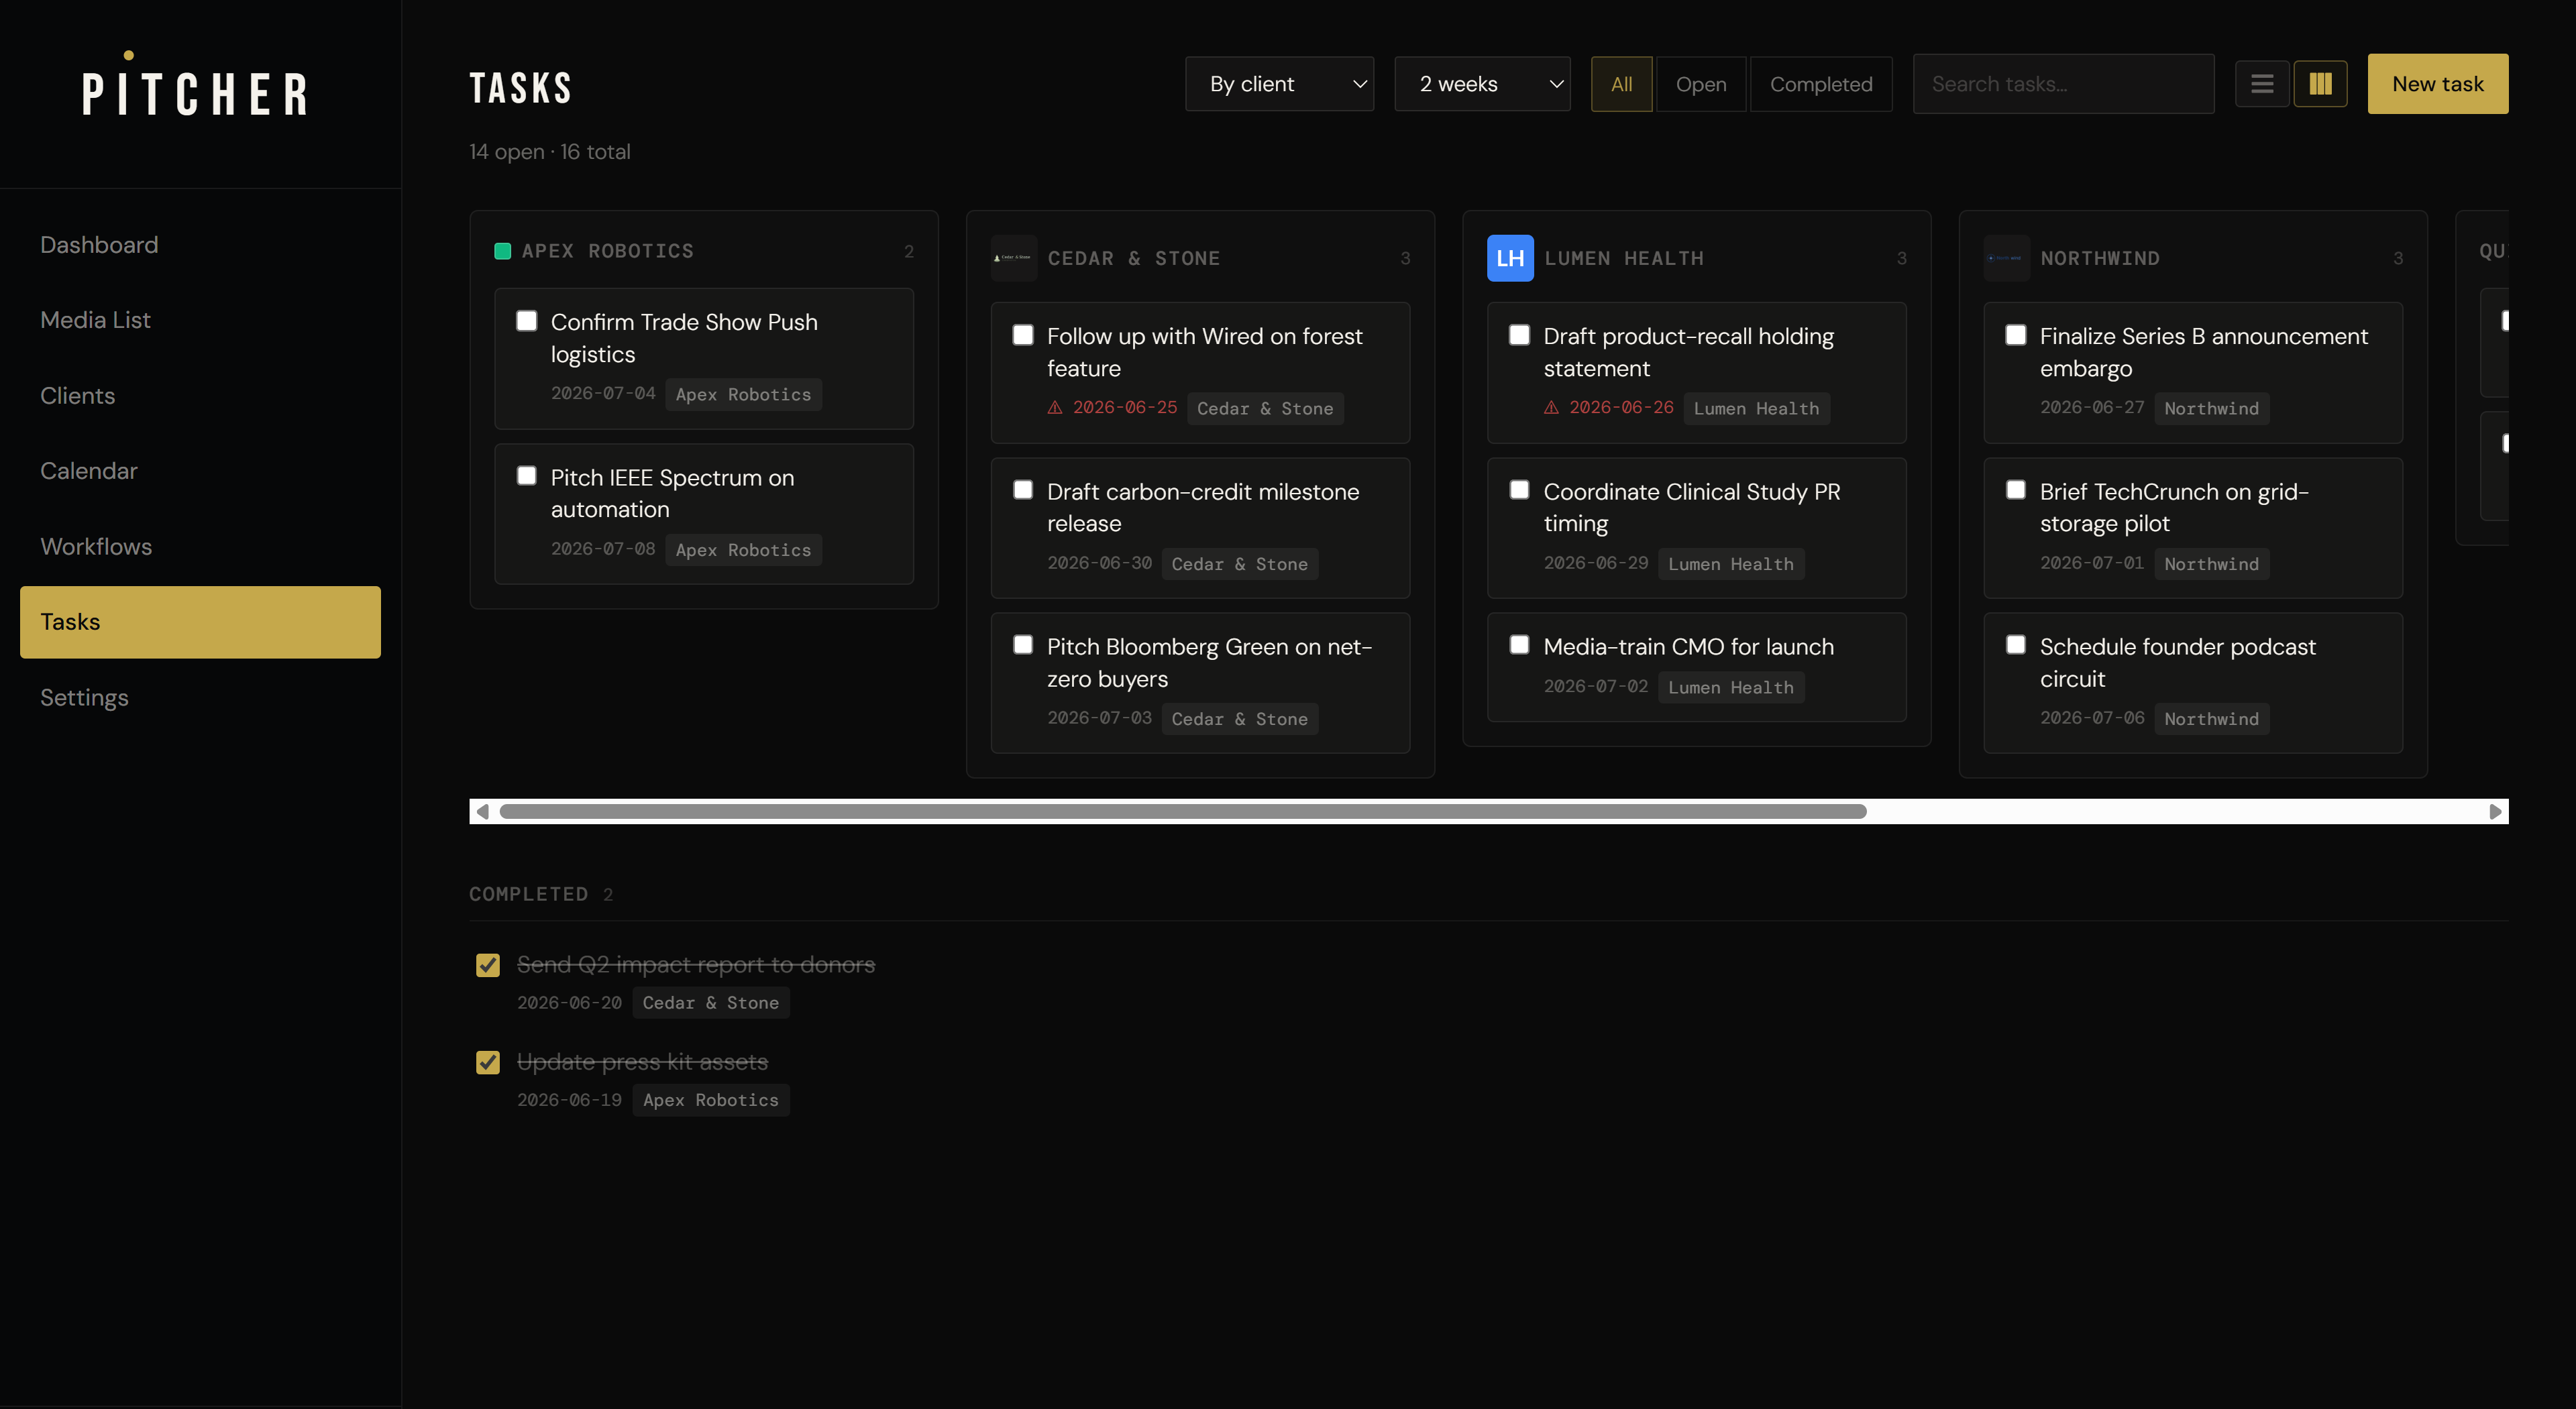Click the Northwind client logo
Image resolution: width=2576 pixels, height=1409 pixels.
pyautogui.click(x=2006, y=258)
